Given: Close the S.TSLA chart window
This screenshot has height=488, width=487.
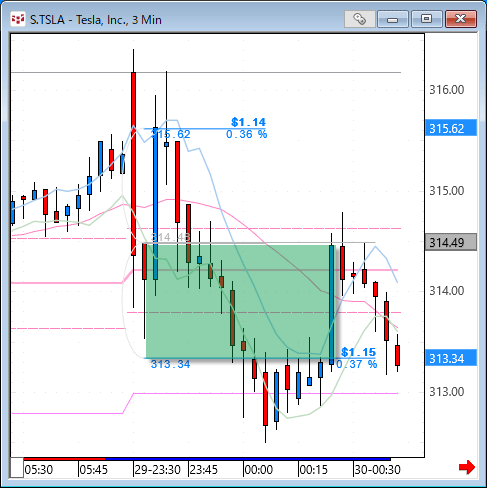Looking at the screenshot, I should (x=461, y=19).
